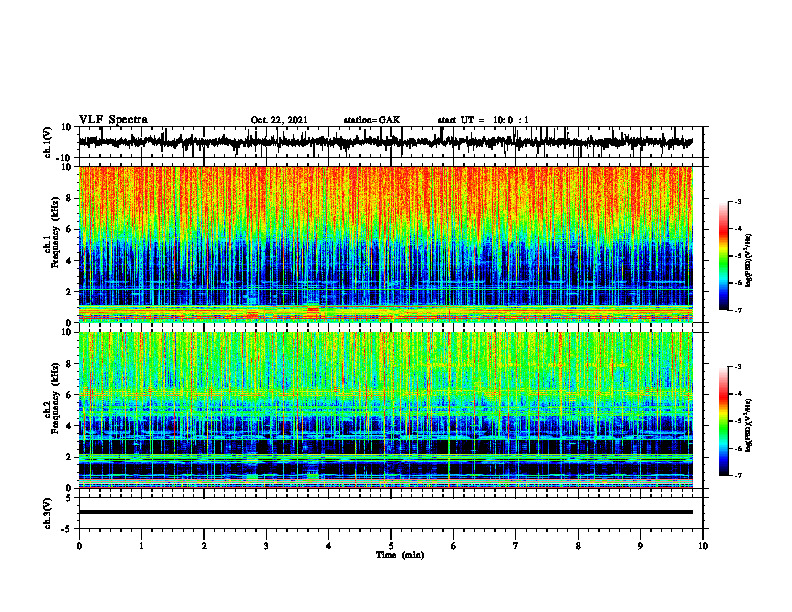Click inside the ch.2 spectrogram panel

click(385, 410)
